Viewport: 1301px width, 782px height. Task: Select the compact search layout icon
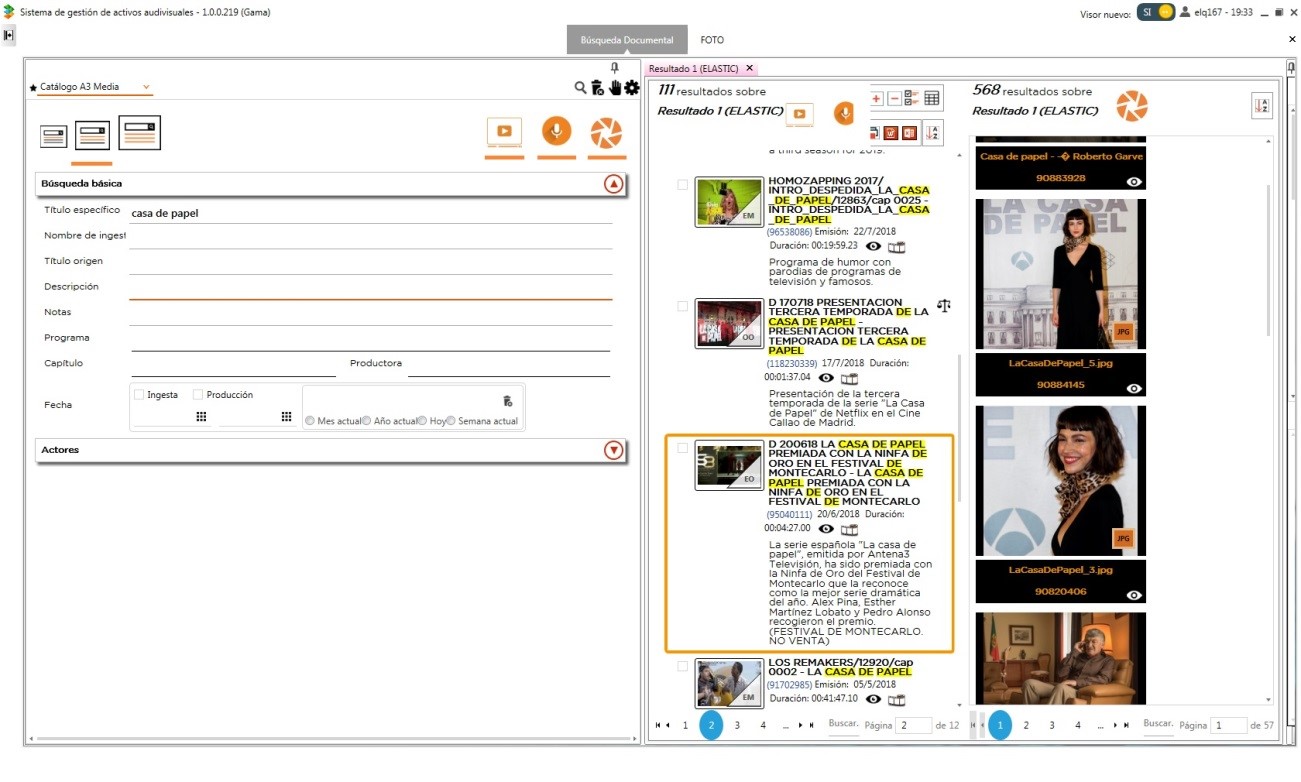coord(53,137)
